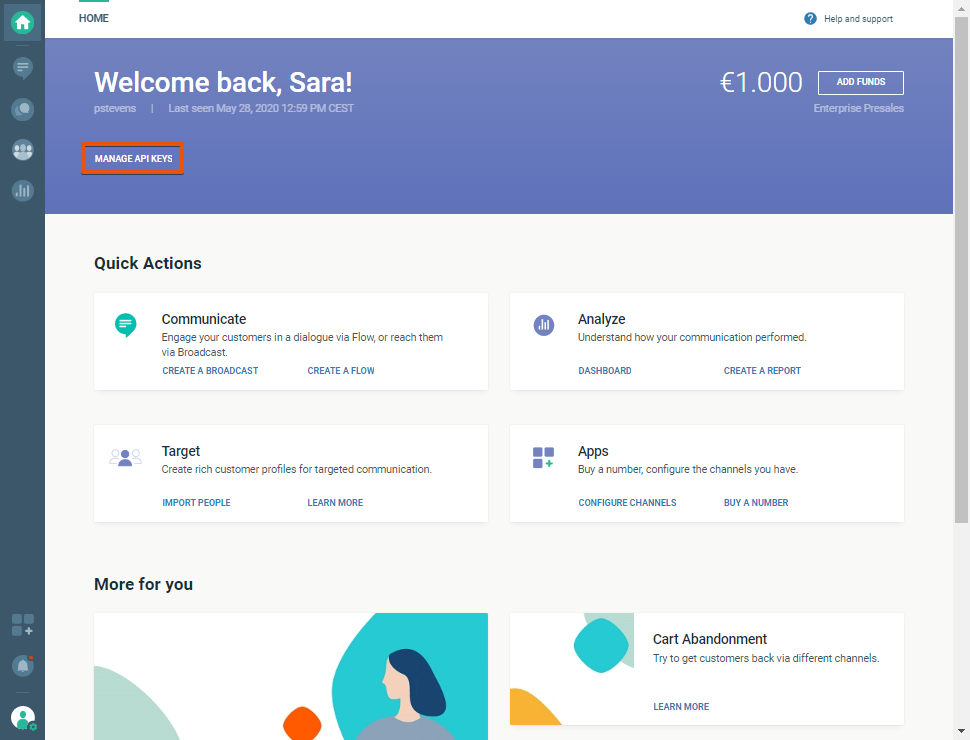Viewport: 970px width, 740px height.
Task: Open the Apps grid-plus sidebar icon
Action: (x=22, y=625)
